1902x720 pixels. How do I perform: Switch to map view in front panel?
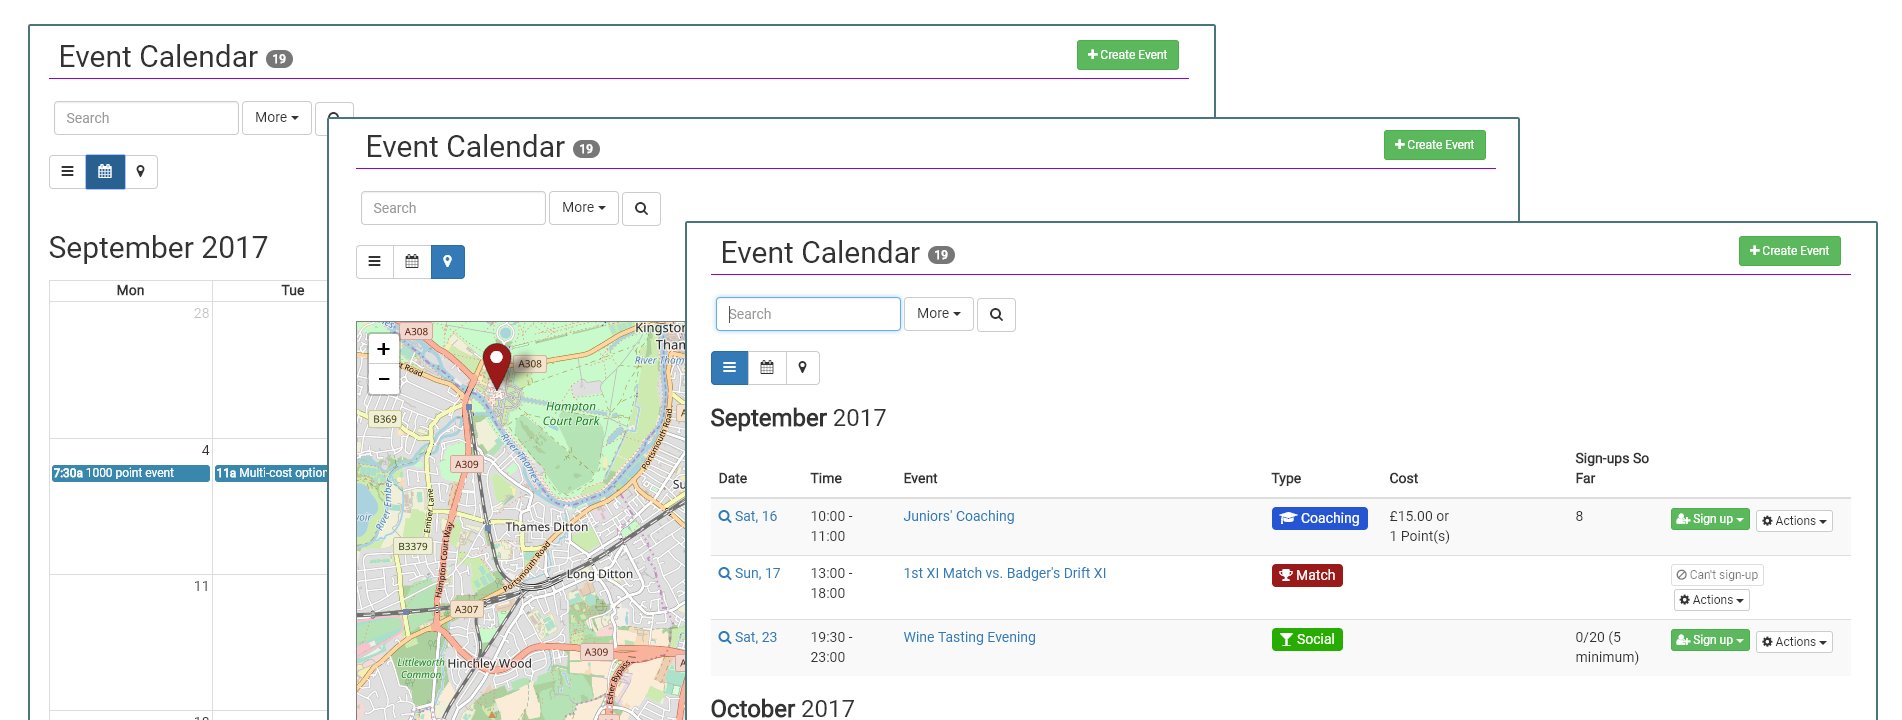pyautogui.click(x=802, y=368)
